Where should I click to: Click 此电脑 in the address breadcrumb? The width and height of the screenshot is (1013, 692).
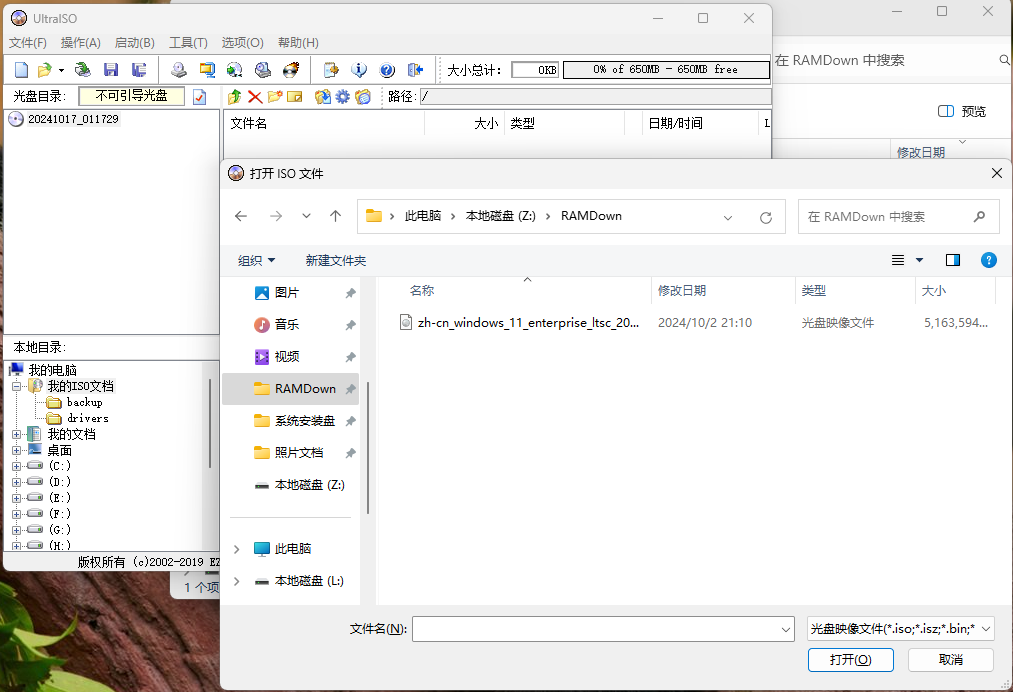(423, 216)
